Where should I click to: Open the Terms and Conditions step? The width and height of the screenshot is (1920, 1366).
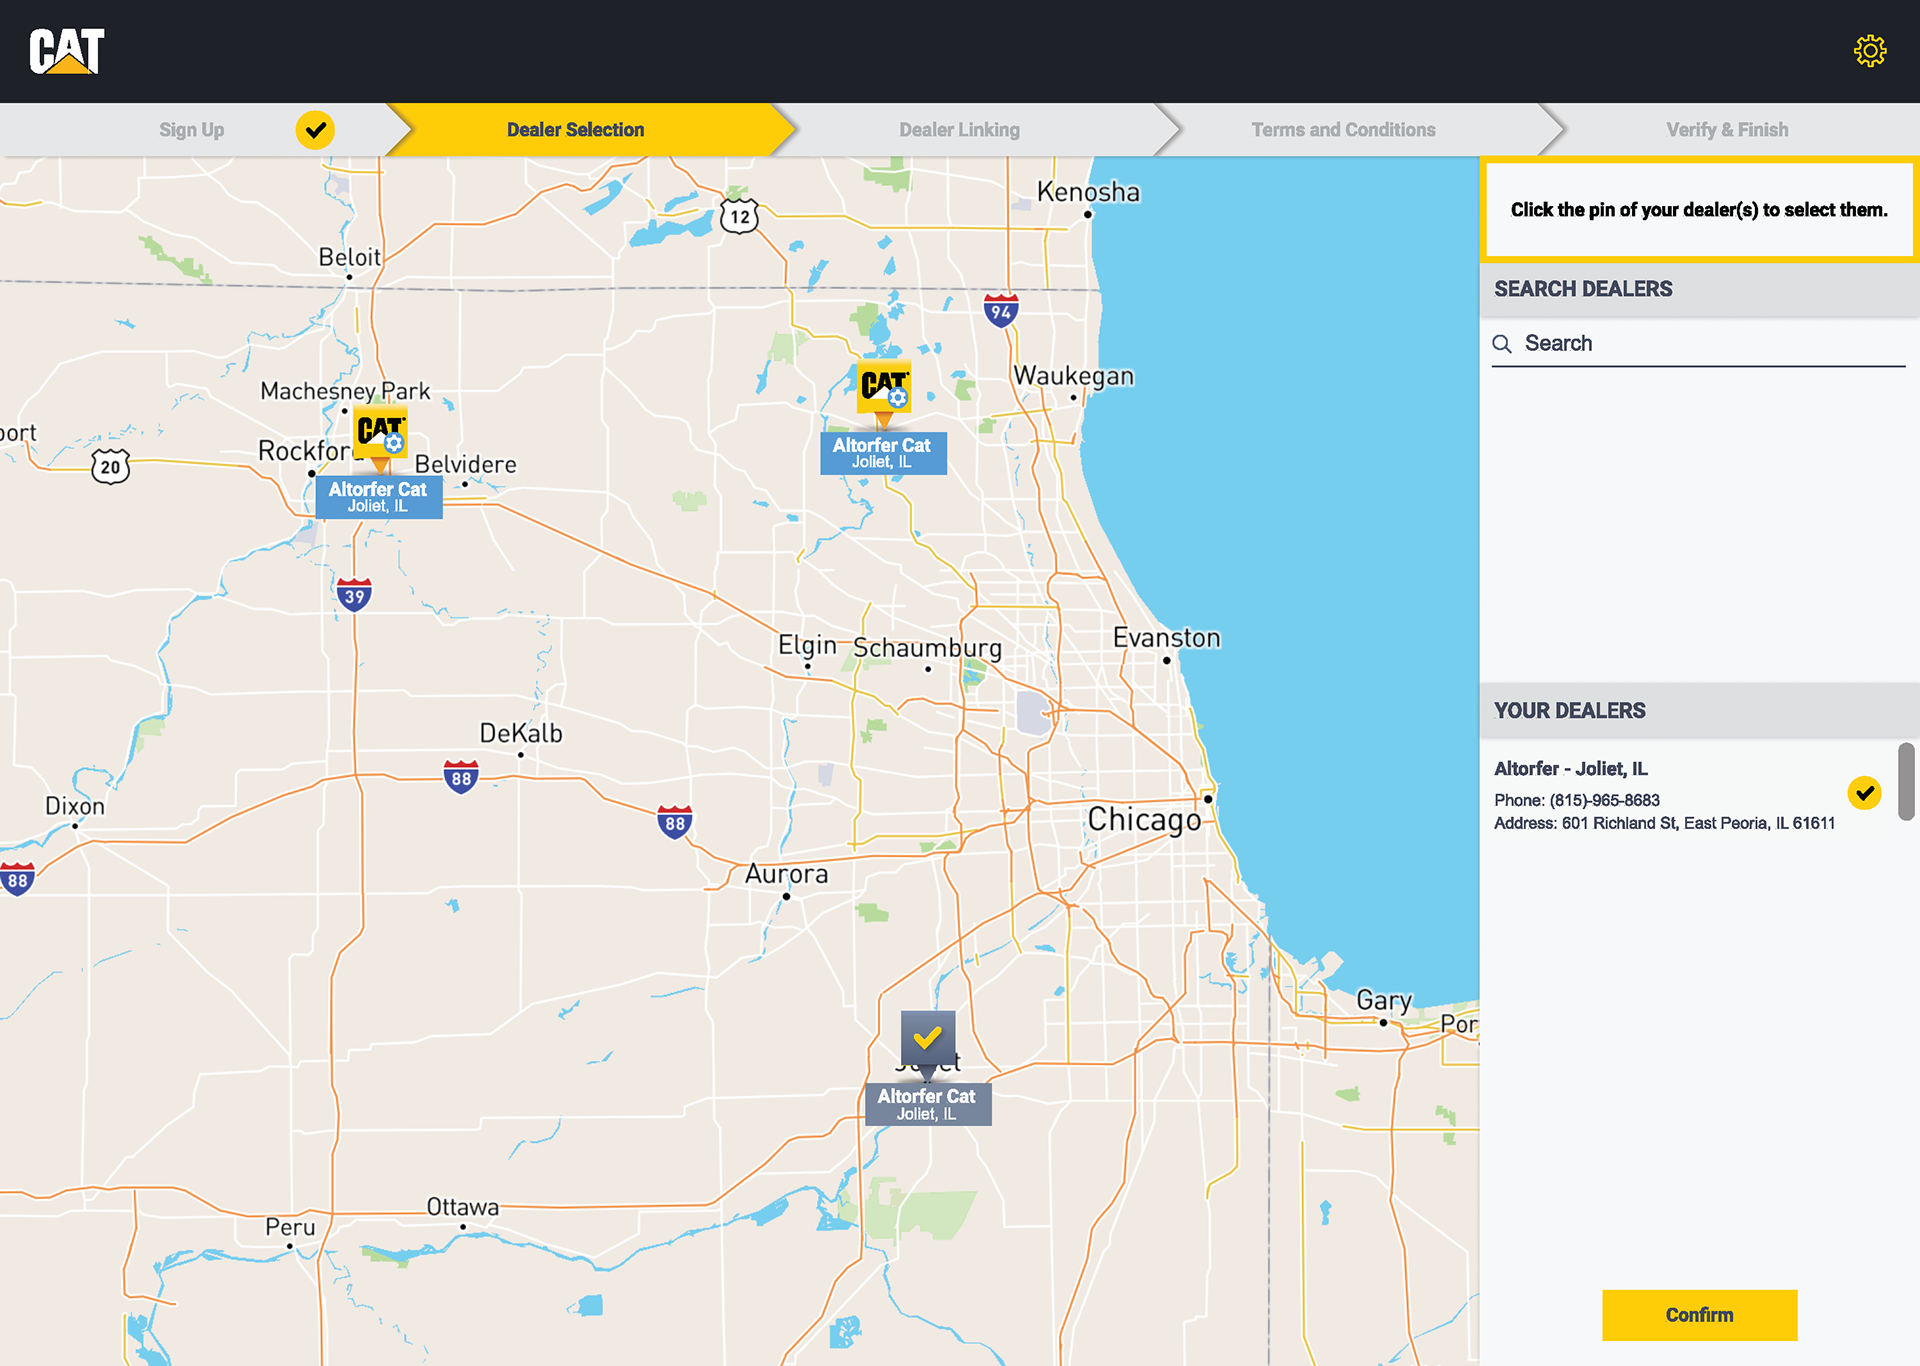point(1343,130)
